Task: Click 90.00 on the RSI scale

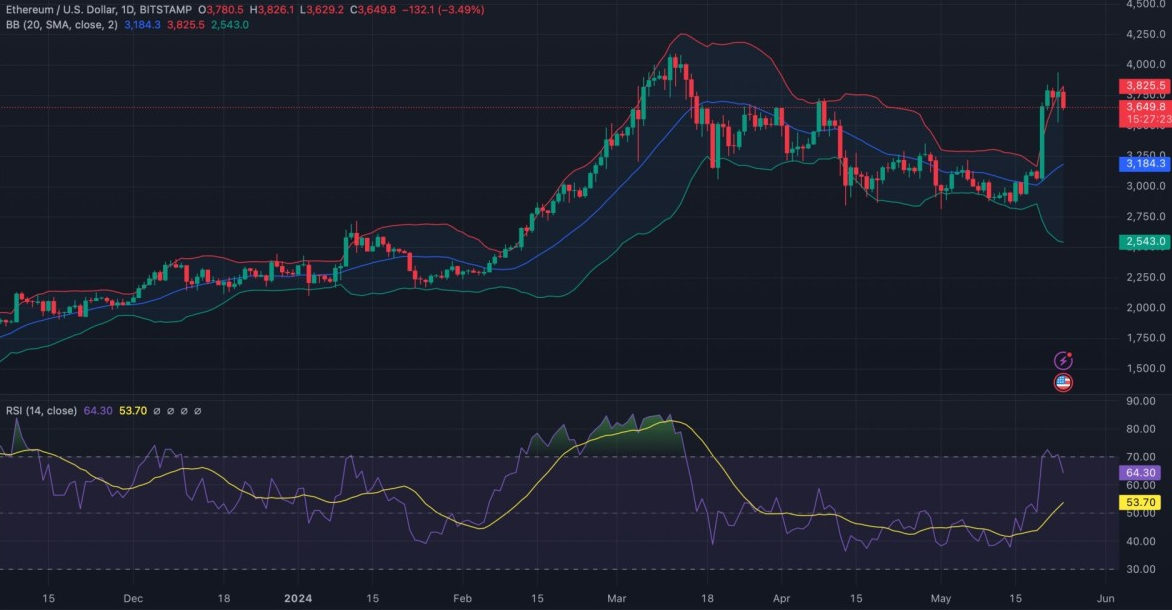Action: tap(1141, 401)
